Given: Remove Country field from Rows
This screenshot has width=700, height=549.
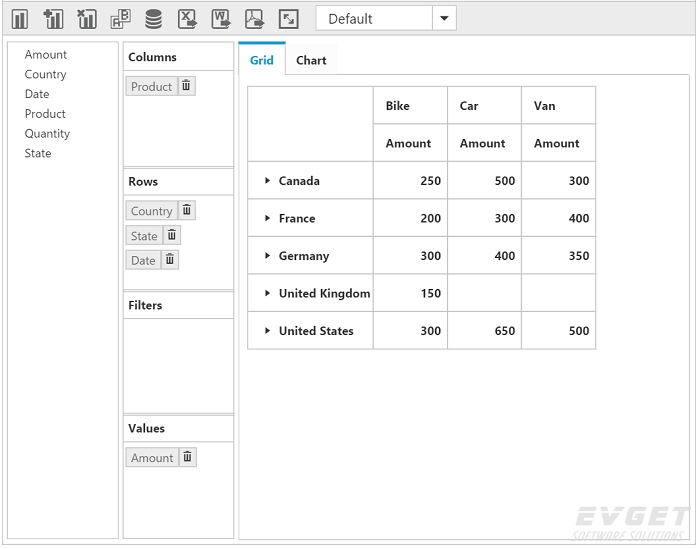Looking at the screenshot, I should (x=187, y=210).
